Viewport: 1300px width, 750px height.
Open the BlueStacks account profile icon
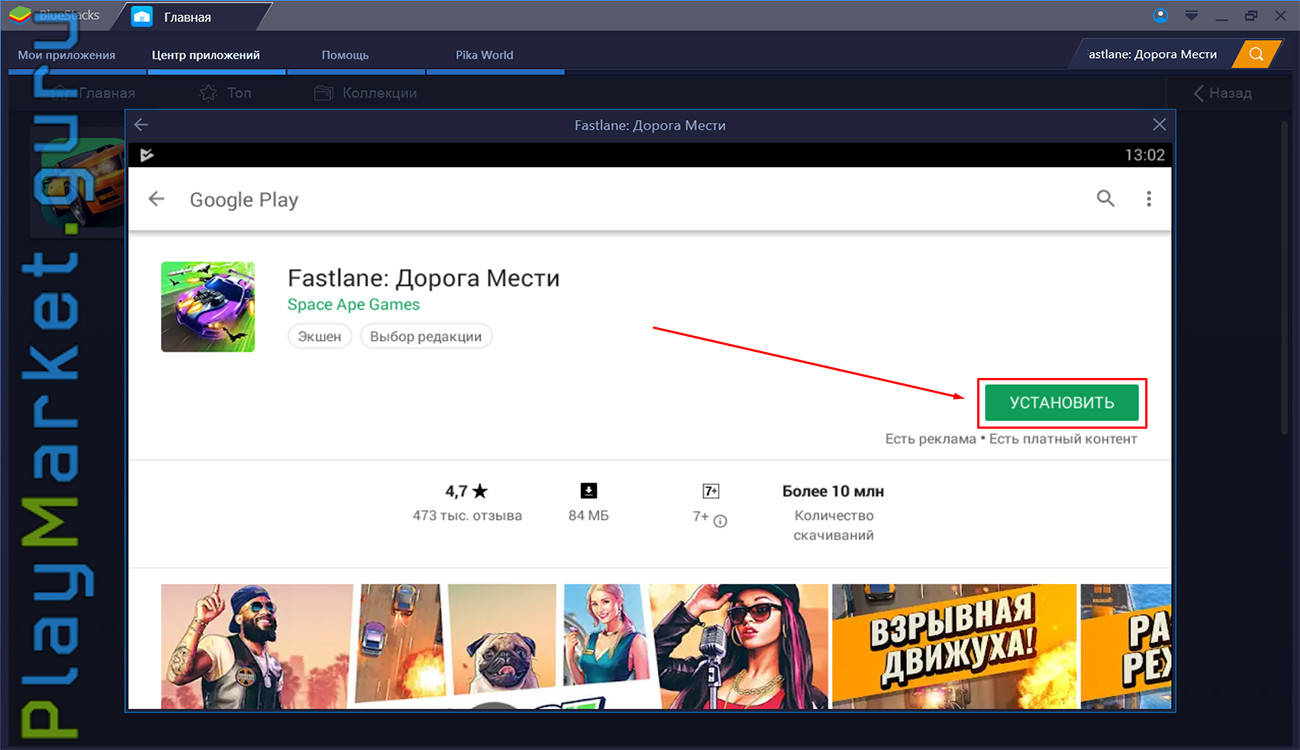click(x=1160, y=15)
